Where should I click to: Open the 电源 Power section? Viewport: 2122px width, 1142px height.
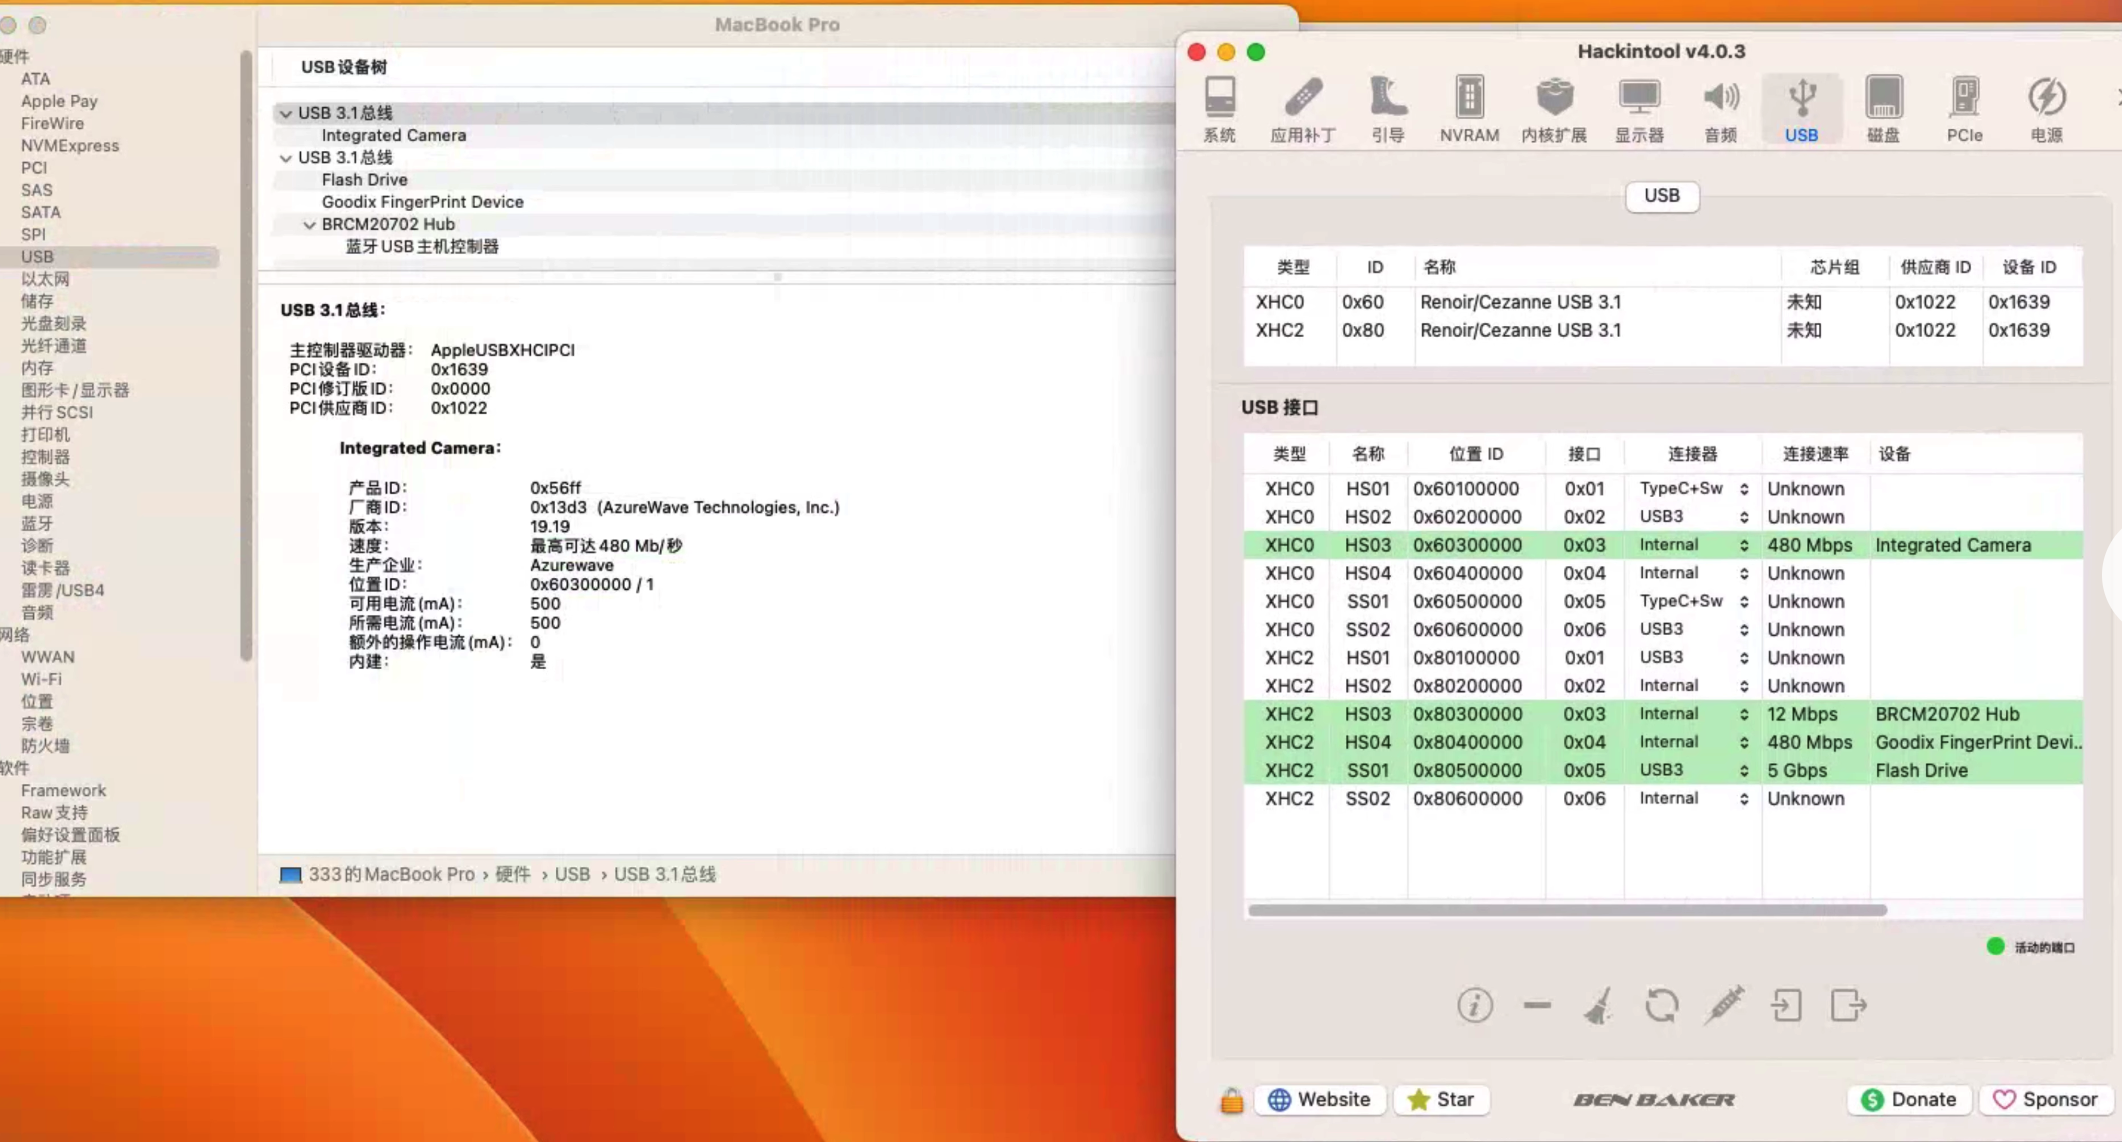tap(2045, 108)
